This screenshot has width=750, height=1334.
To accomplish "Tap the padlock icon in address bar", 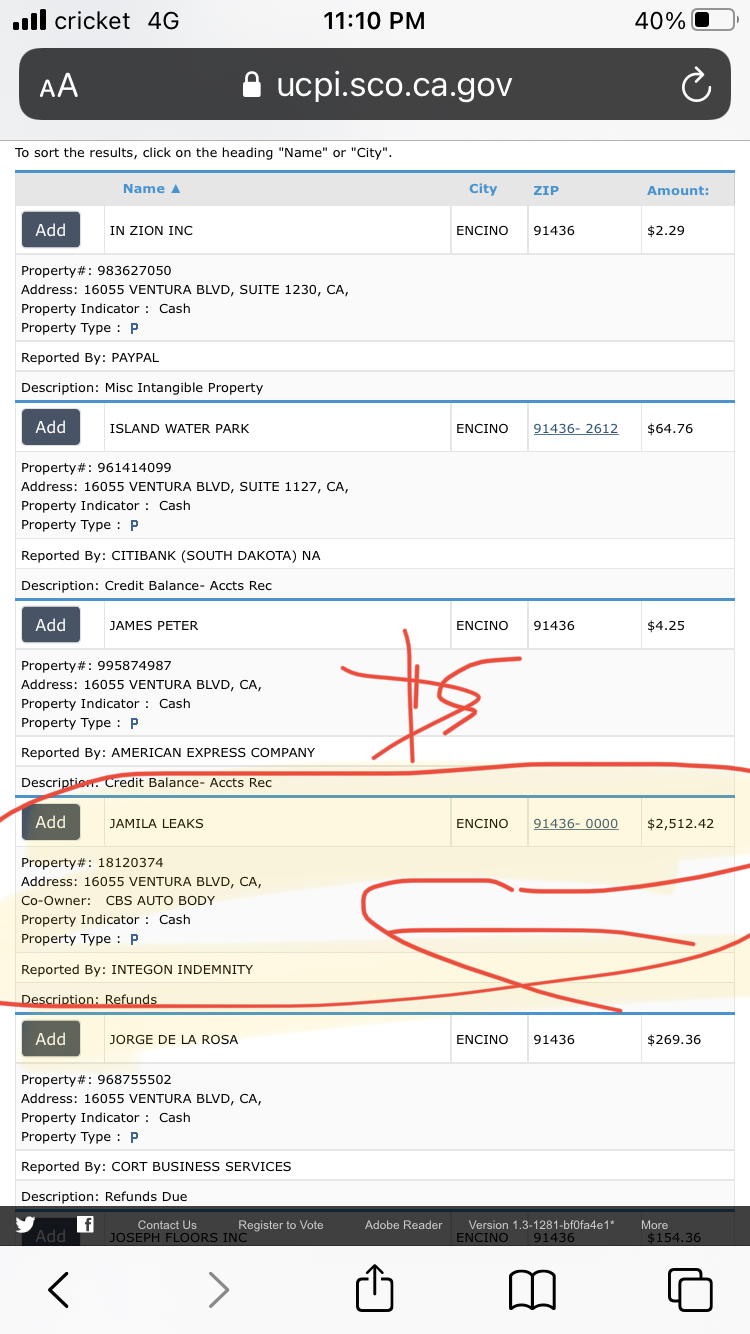I will [253, 86].
